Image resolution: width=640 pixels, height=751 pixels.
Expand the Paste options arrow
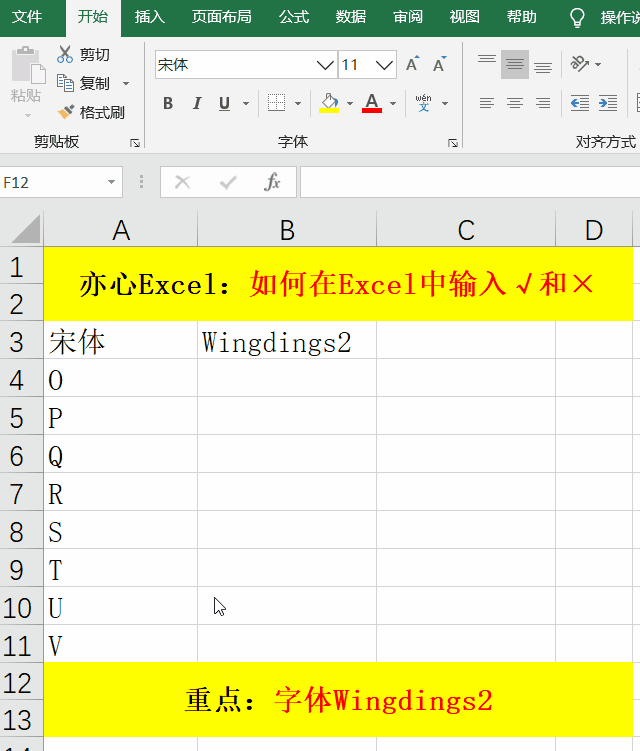(x=28, y=115)
